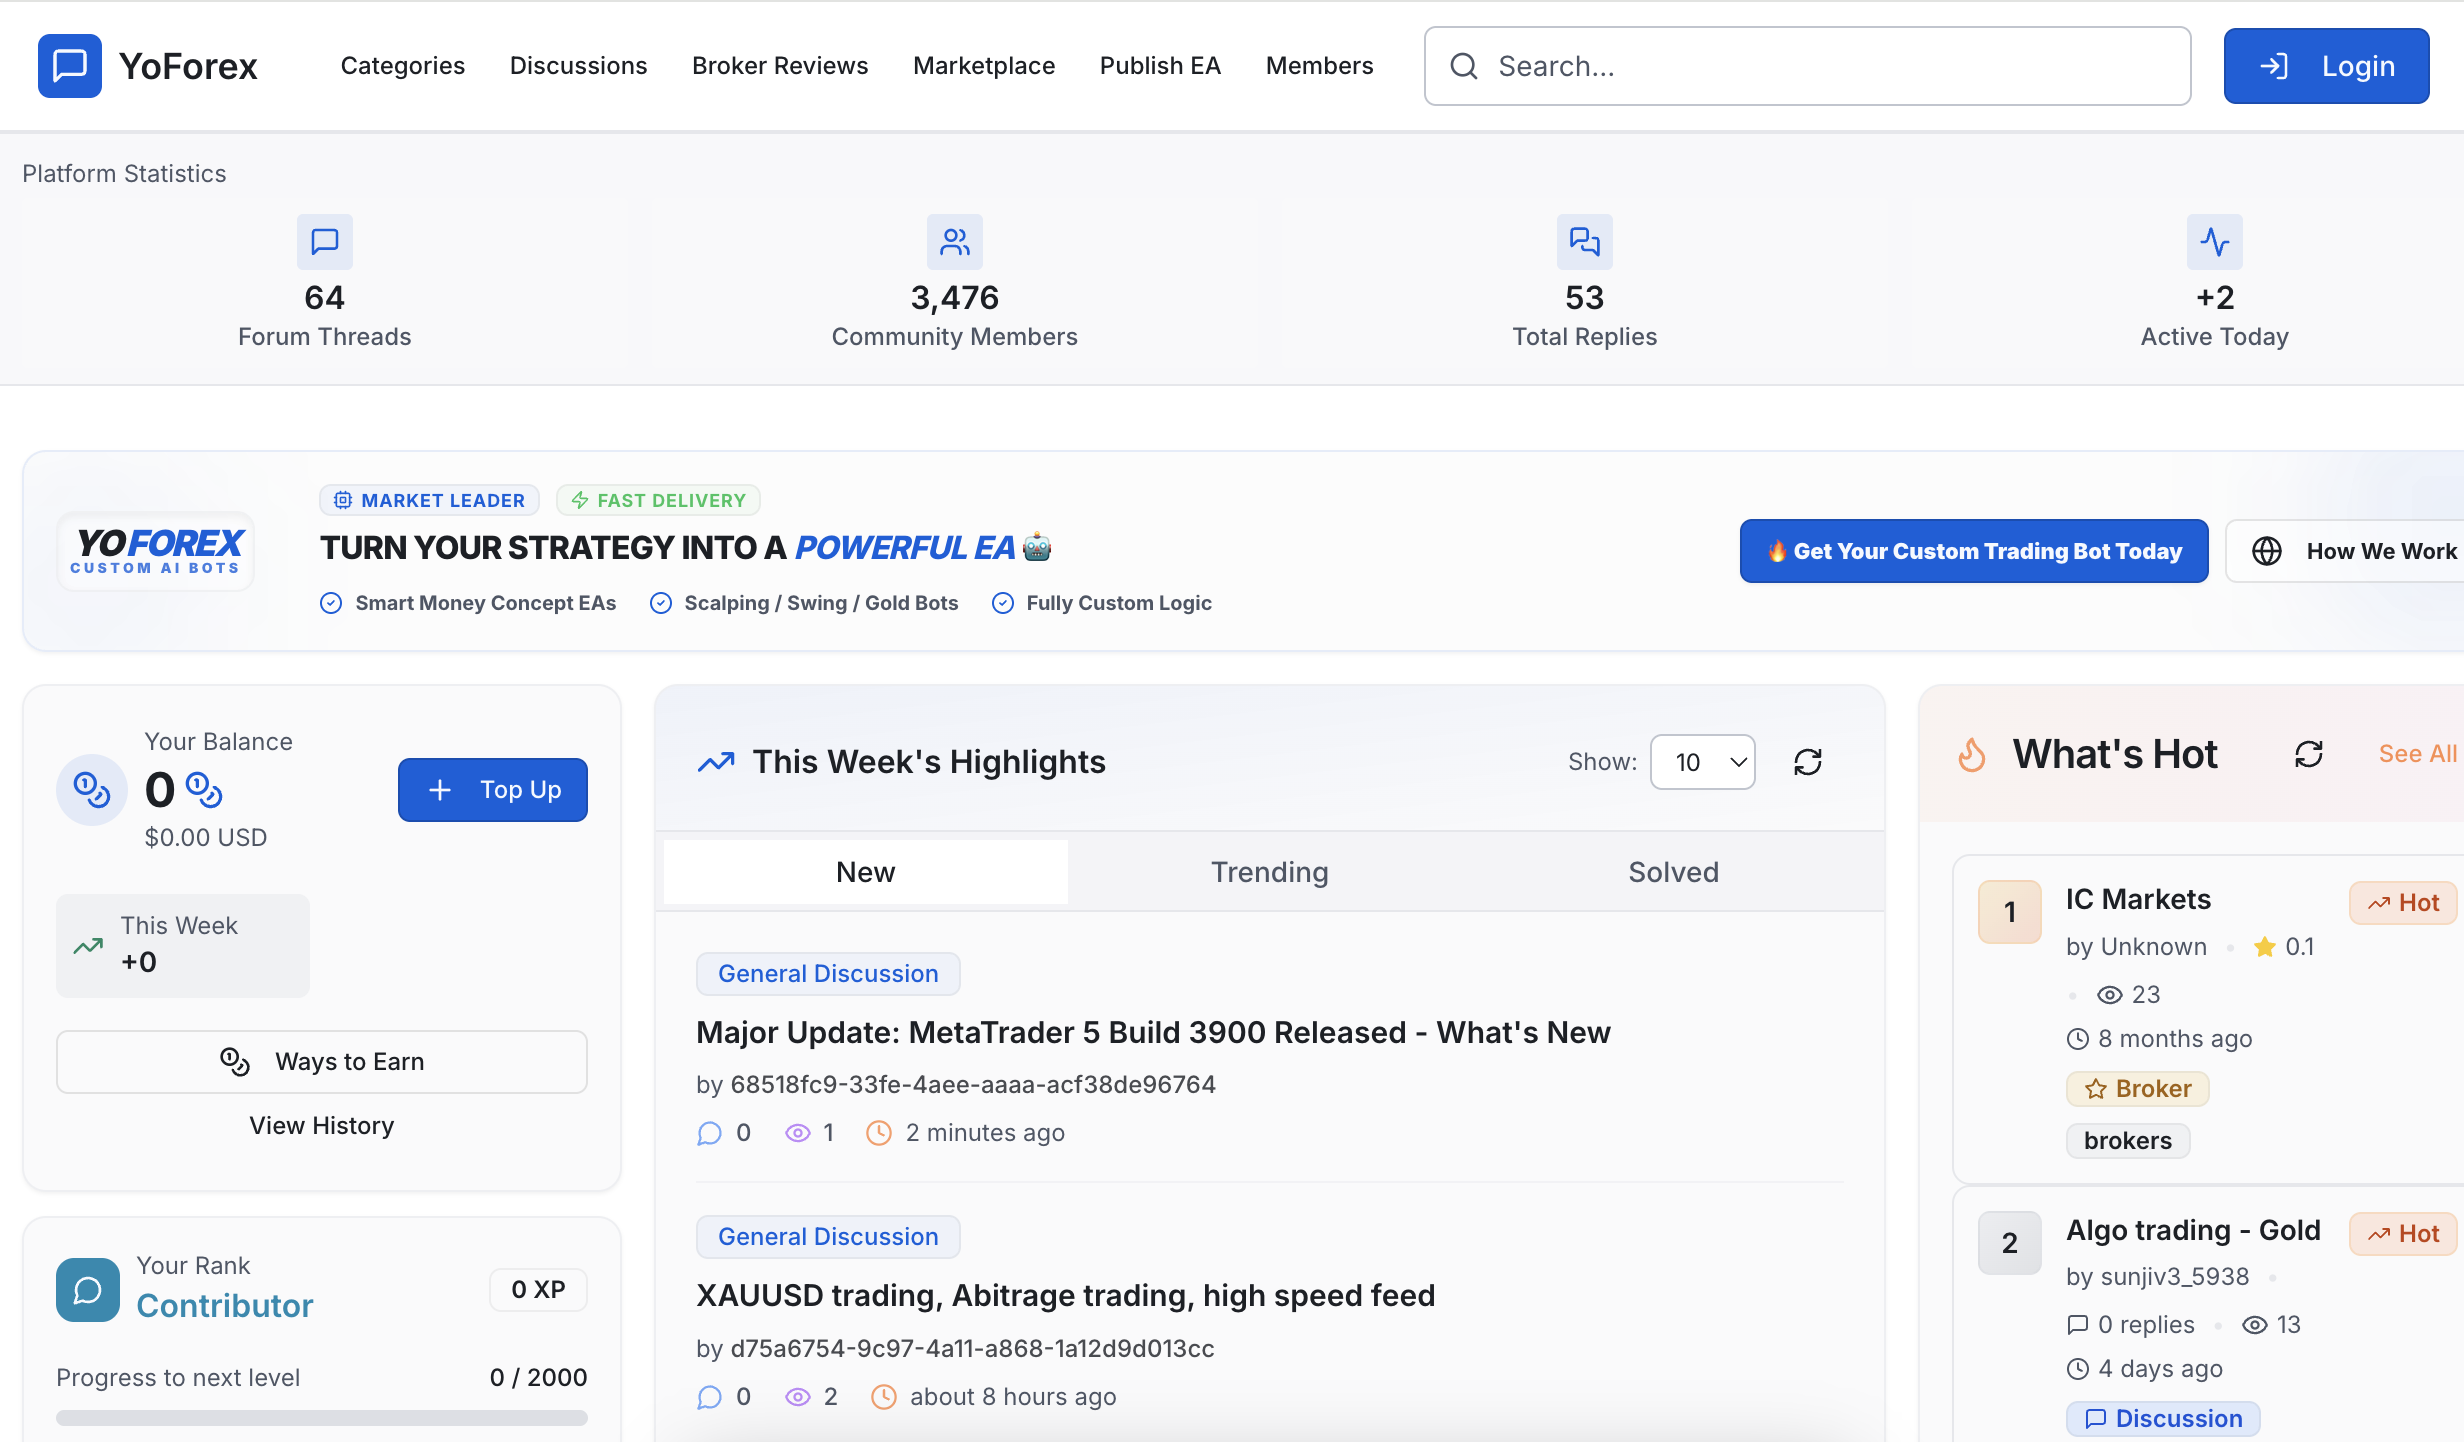Click the flame icon beside What's Hot
This screenshot has height=1442, width=2464.
(1972, 755)
